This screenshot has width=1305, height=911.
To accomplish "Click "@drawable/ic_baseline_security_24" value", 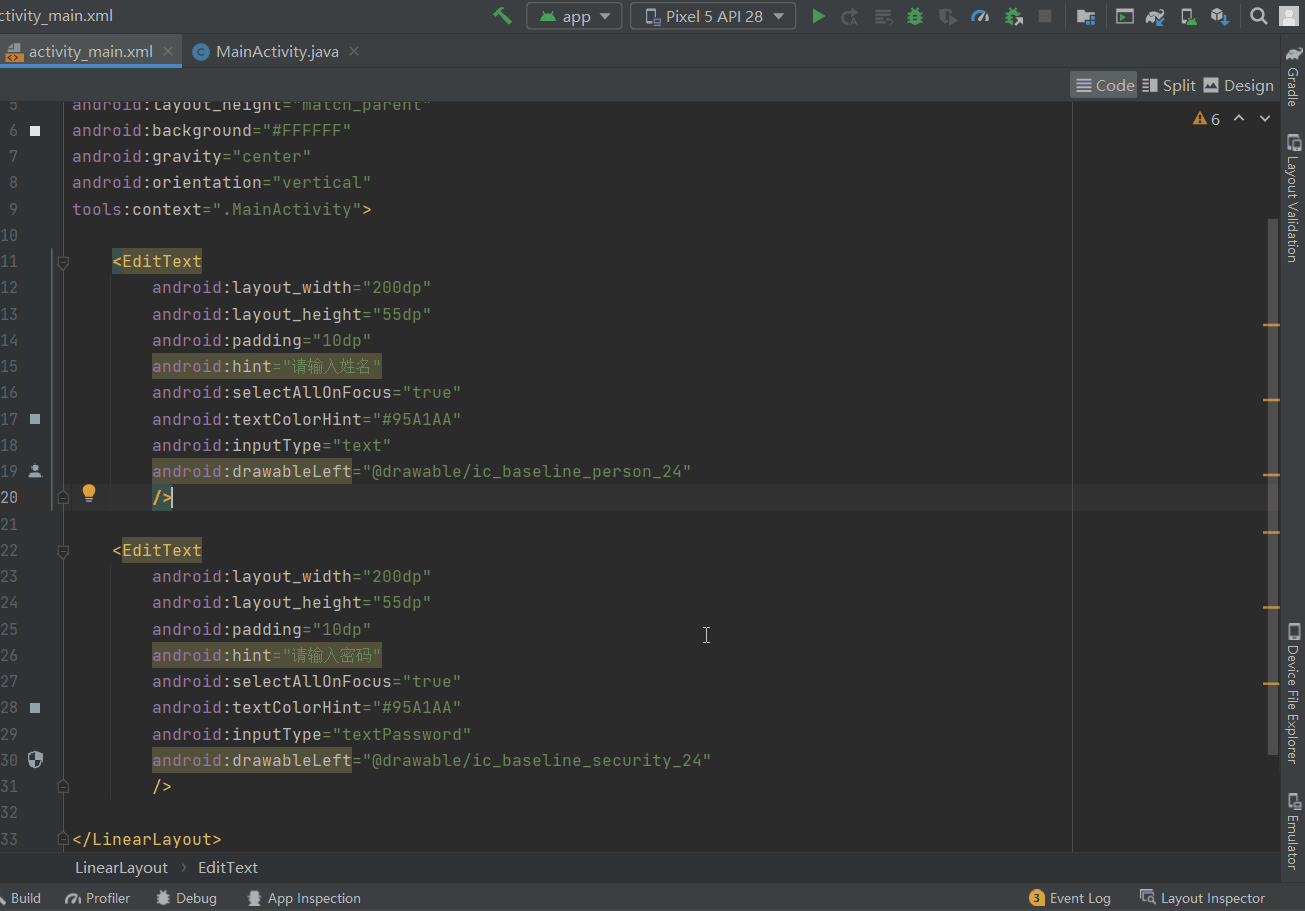I will (536, 760).
